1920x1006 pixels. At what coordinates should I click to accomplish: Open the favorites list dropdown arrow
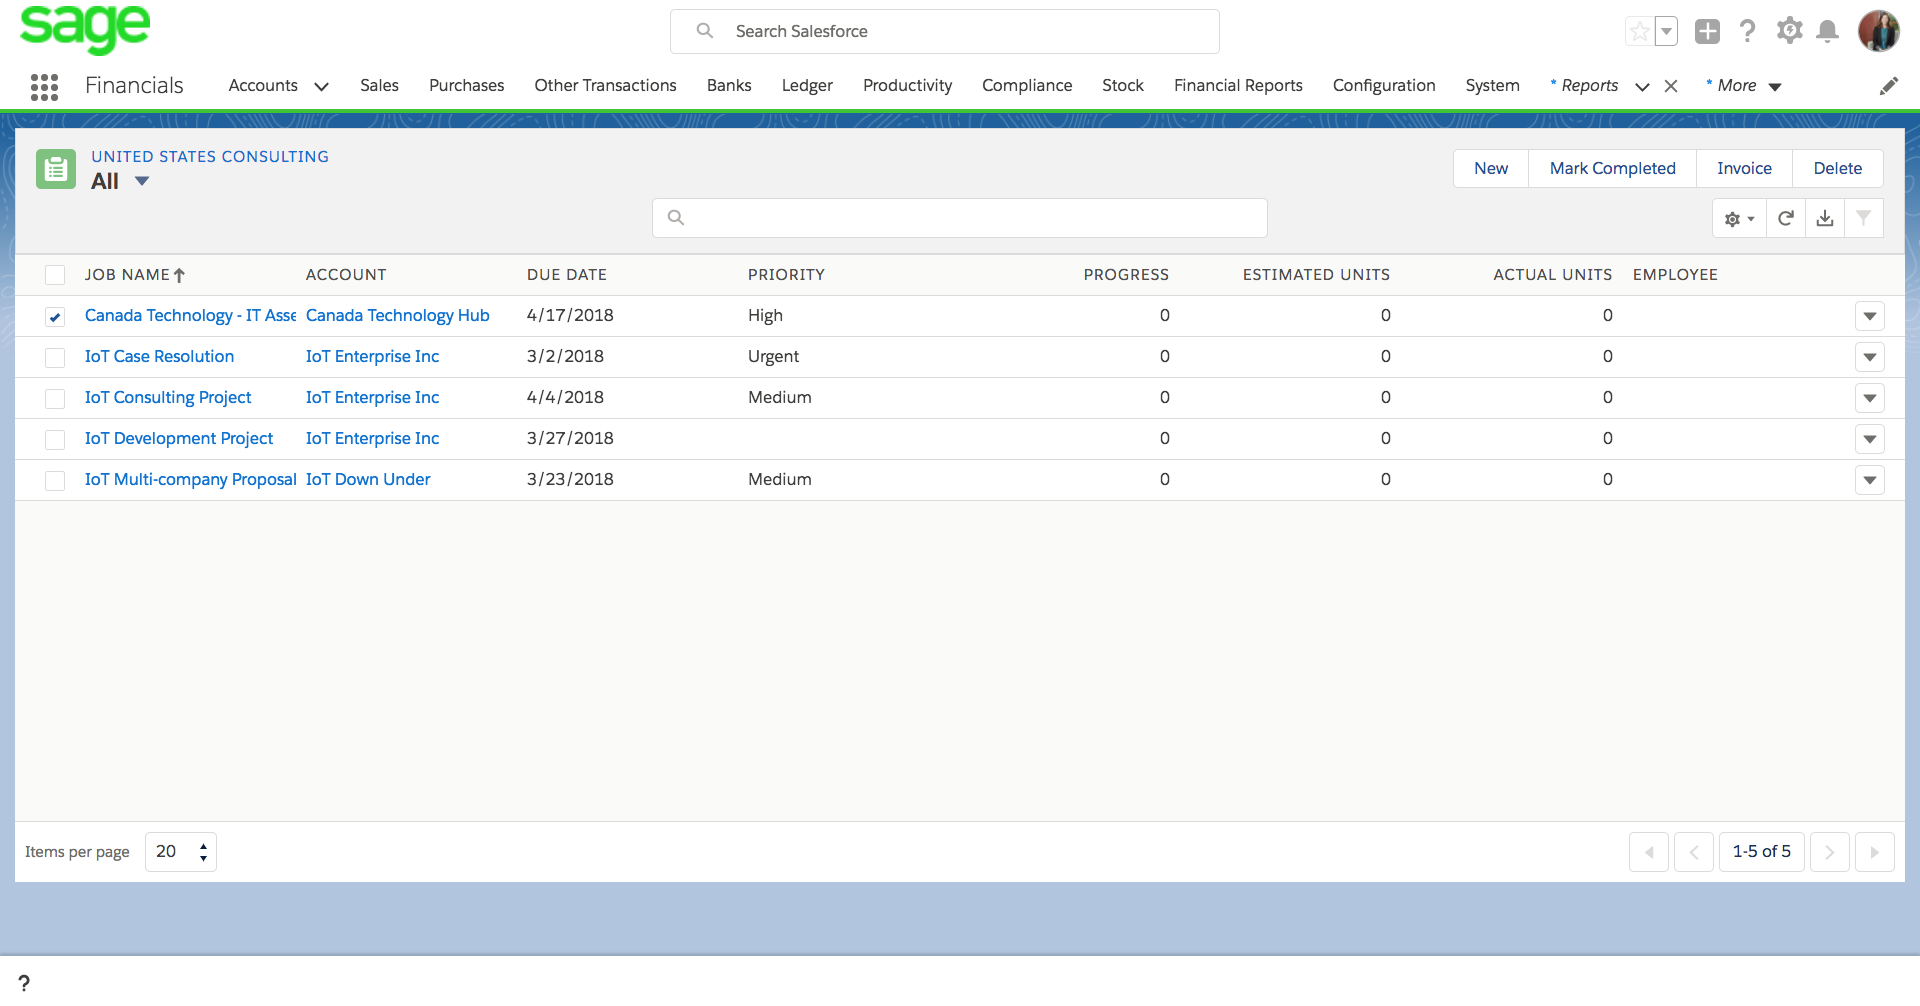[1666, 31]
